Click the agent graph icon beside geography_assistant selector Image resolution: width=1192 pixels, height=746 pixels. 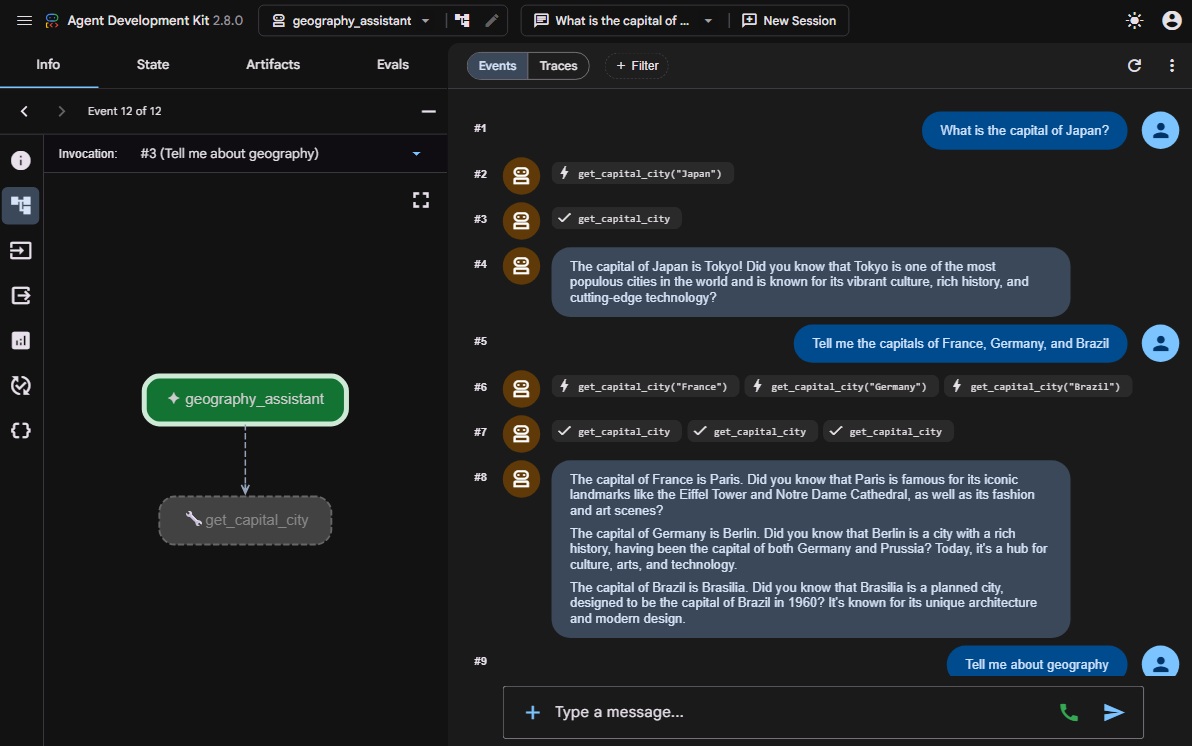click(x=462, y=21)
